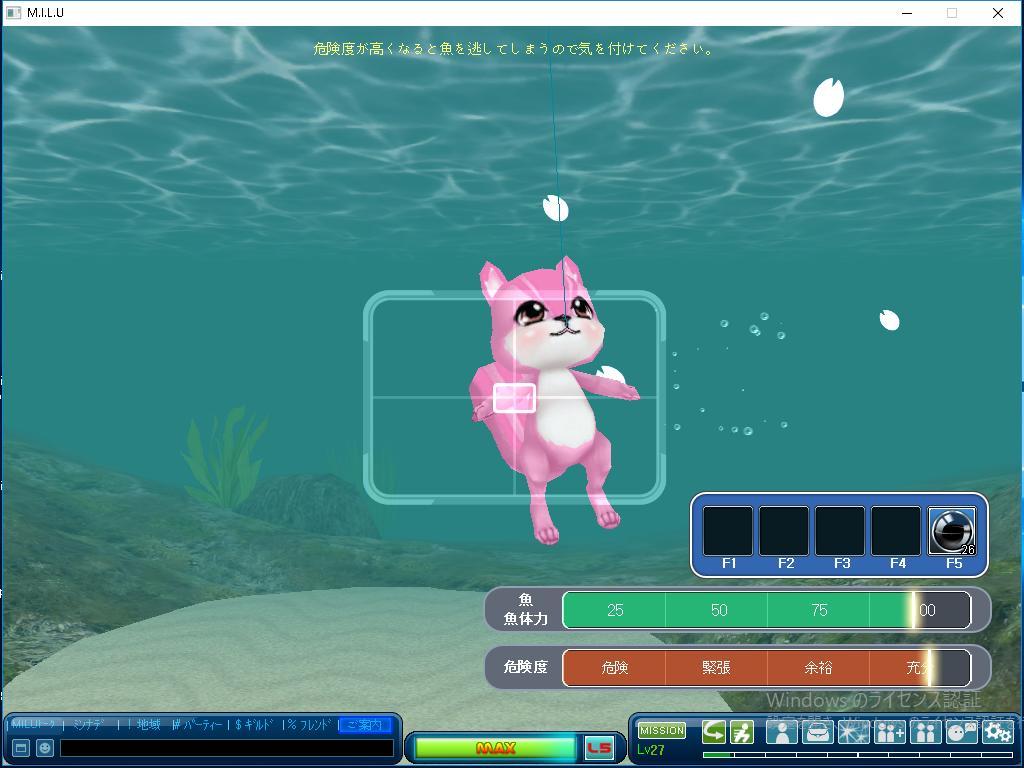
Task: Click the green experience progress bar
Action: 858,755
